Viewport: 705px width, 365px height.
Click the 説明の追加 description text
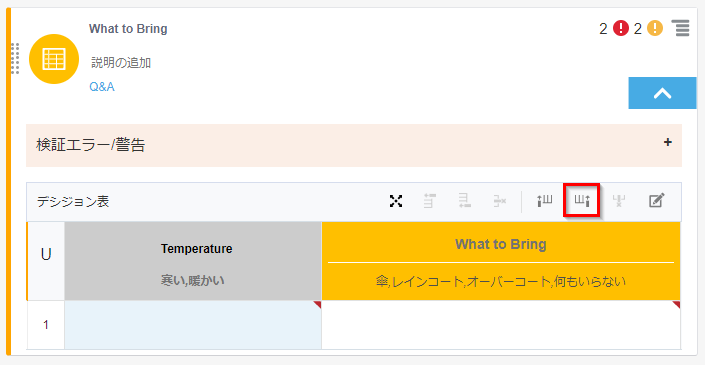click(121, 63)
